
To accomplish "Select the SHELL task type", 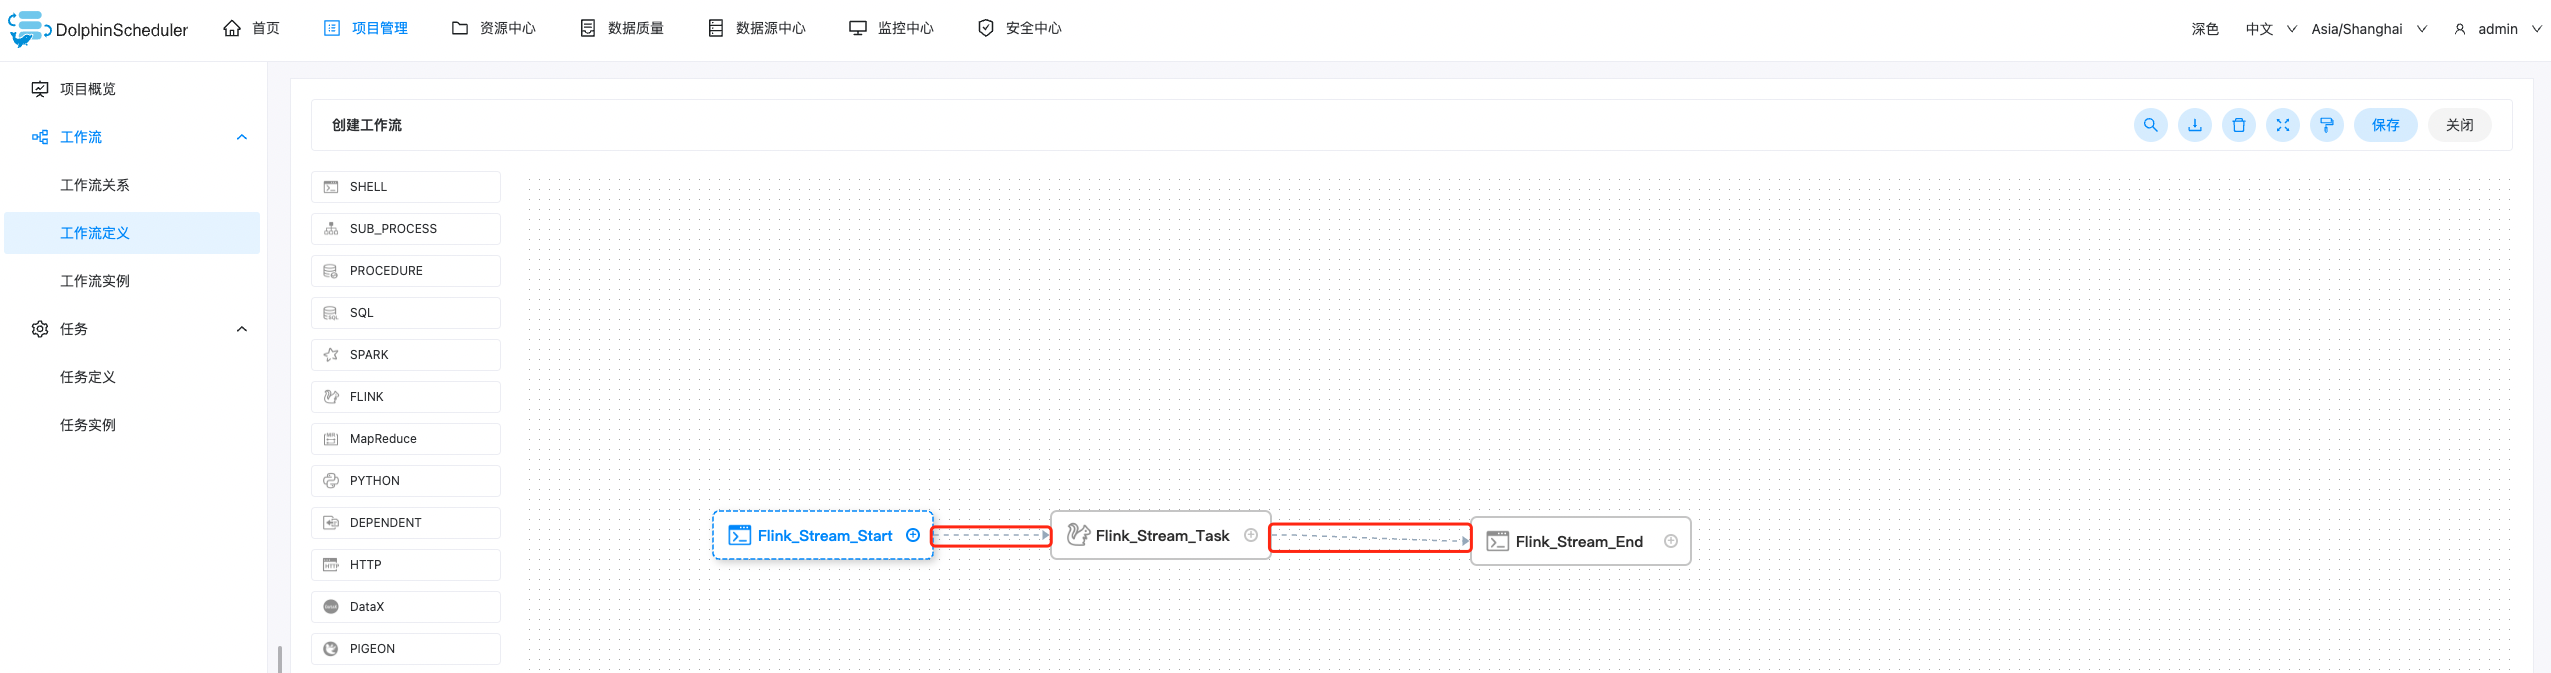I will pos(405,187).
